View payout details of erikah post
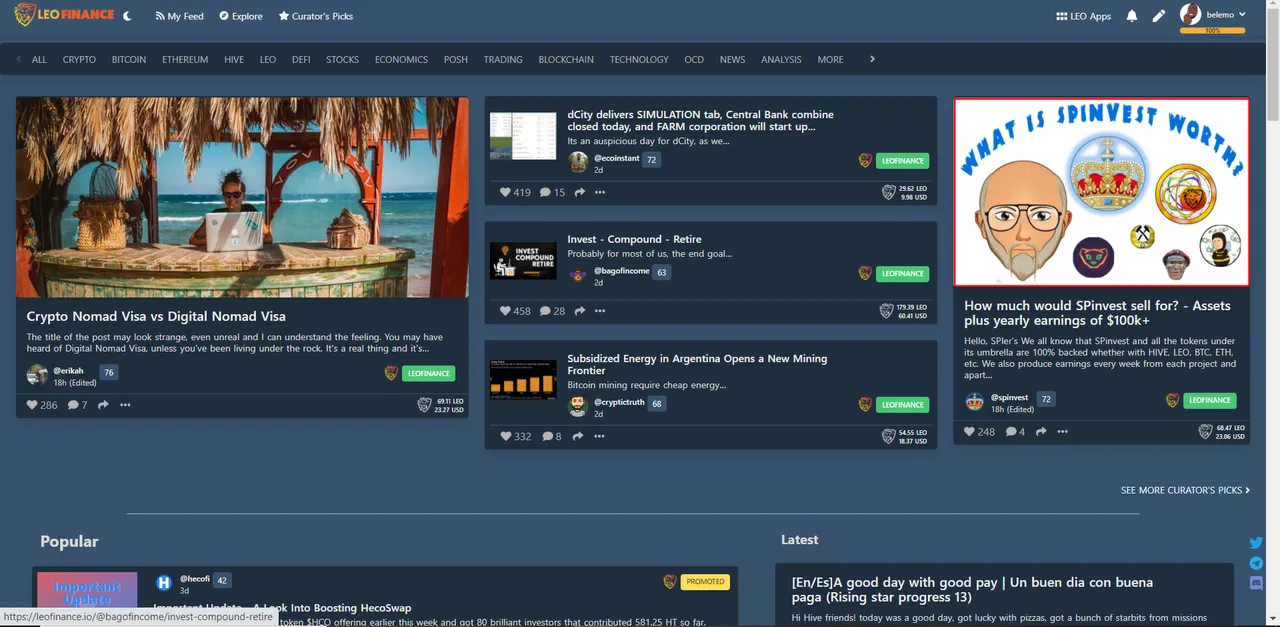The width and height of the screenshot is (1280, 627). pyautogui.click(x=441, y=405)
